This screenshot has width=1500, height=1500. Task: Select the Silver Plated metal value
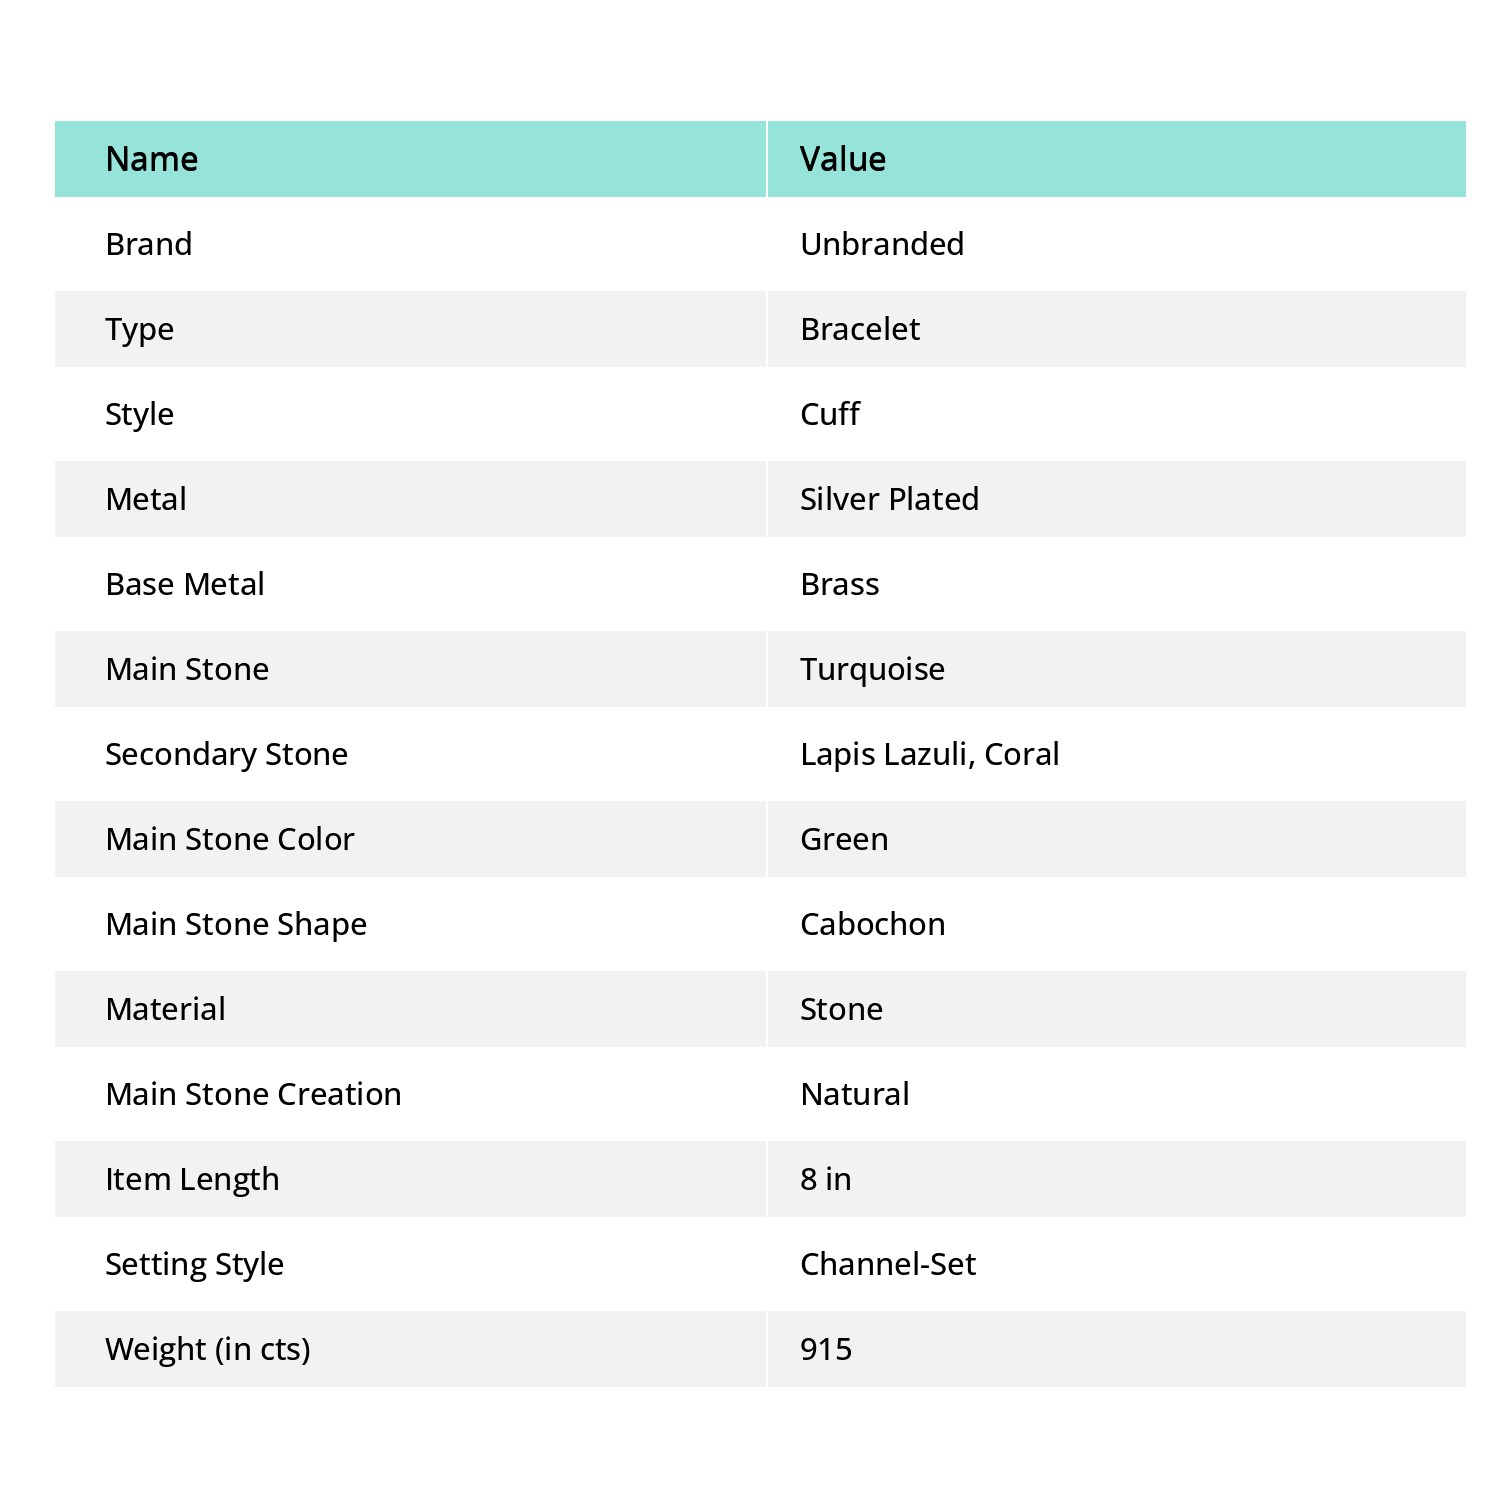[x=889, y=499]
